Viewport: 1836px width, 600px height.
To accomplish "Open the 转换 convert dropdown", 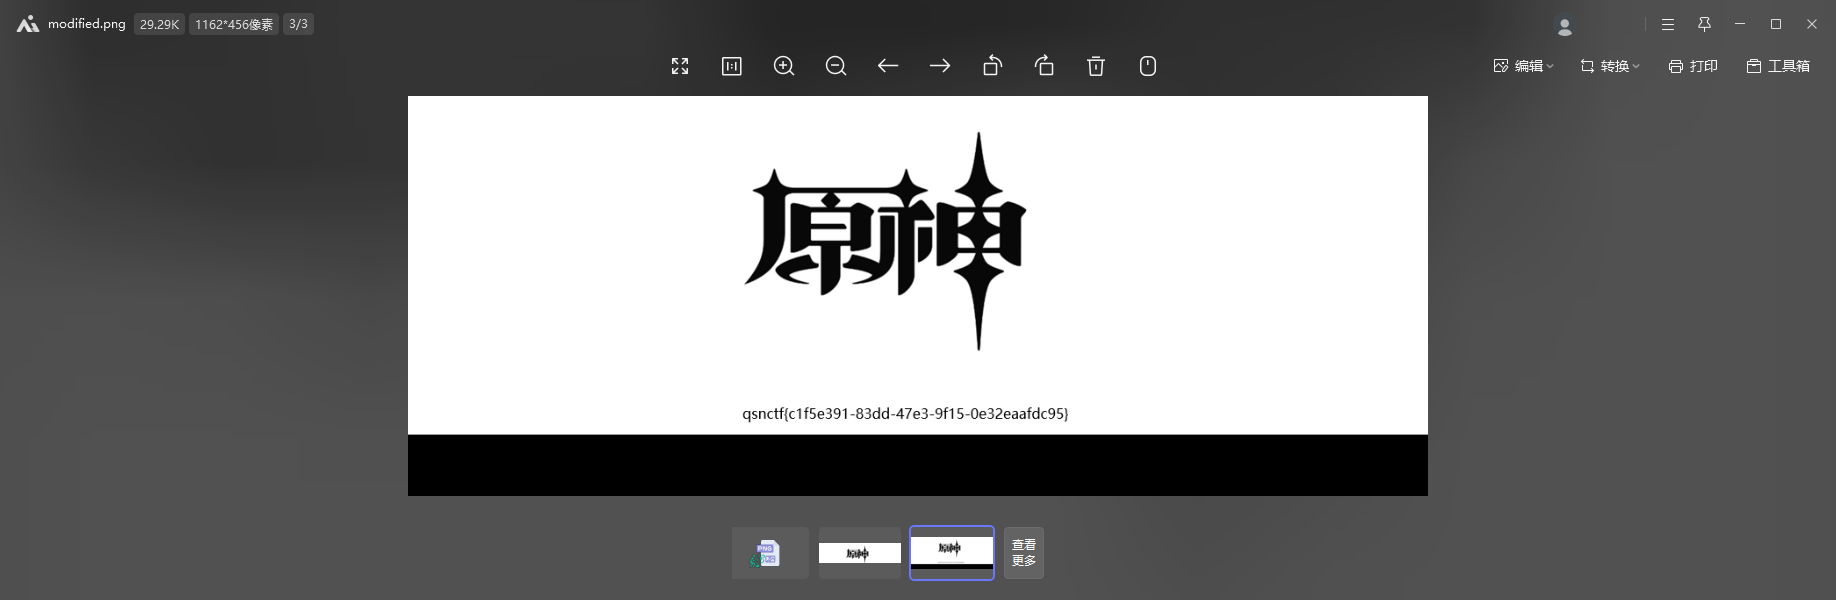I will point(1610,66).
